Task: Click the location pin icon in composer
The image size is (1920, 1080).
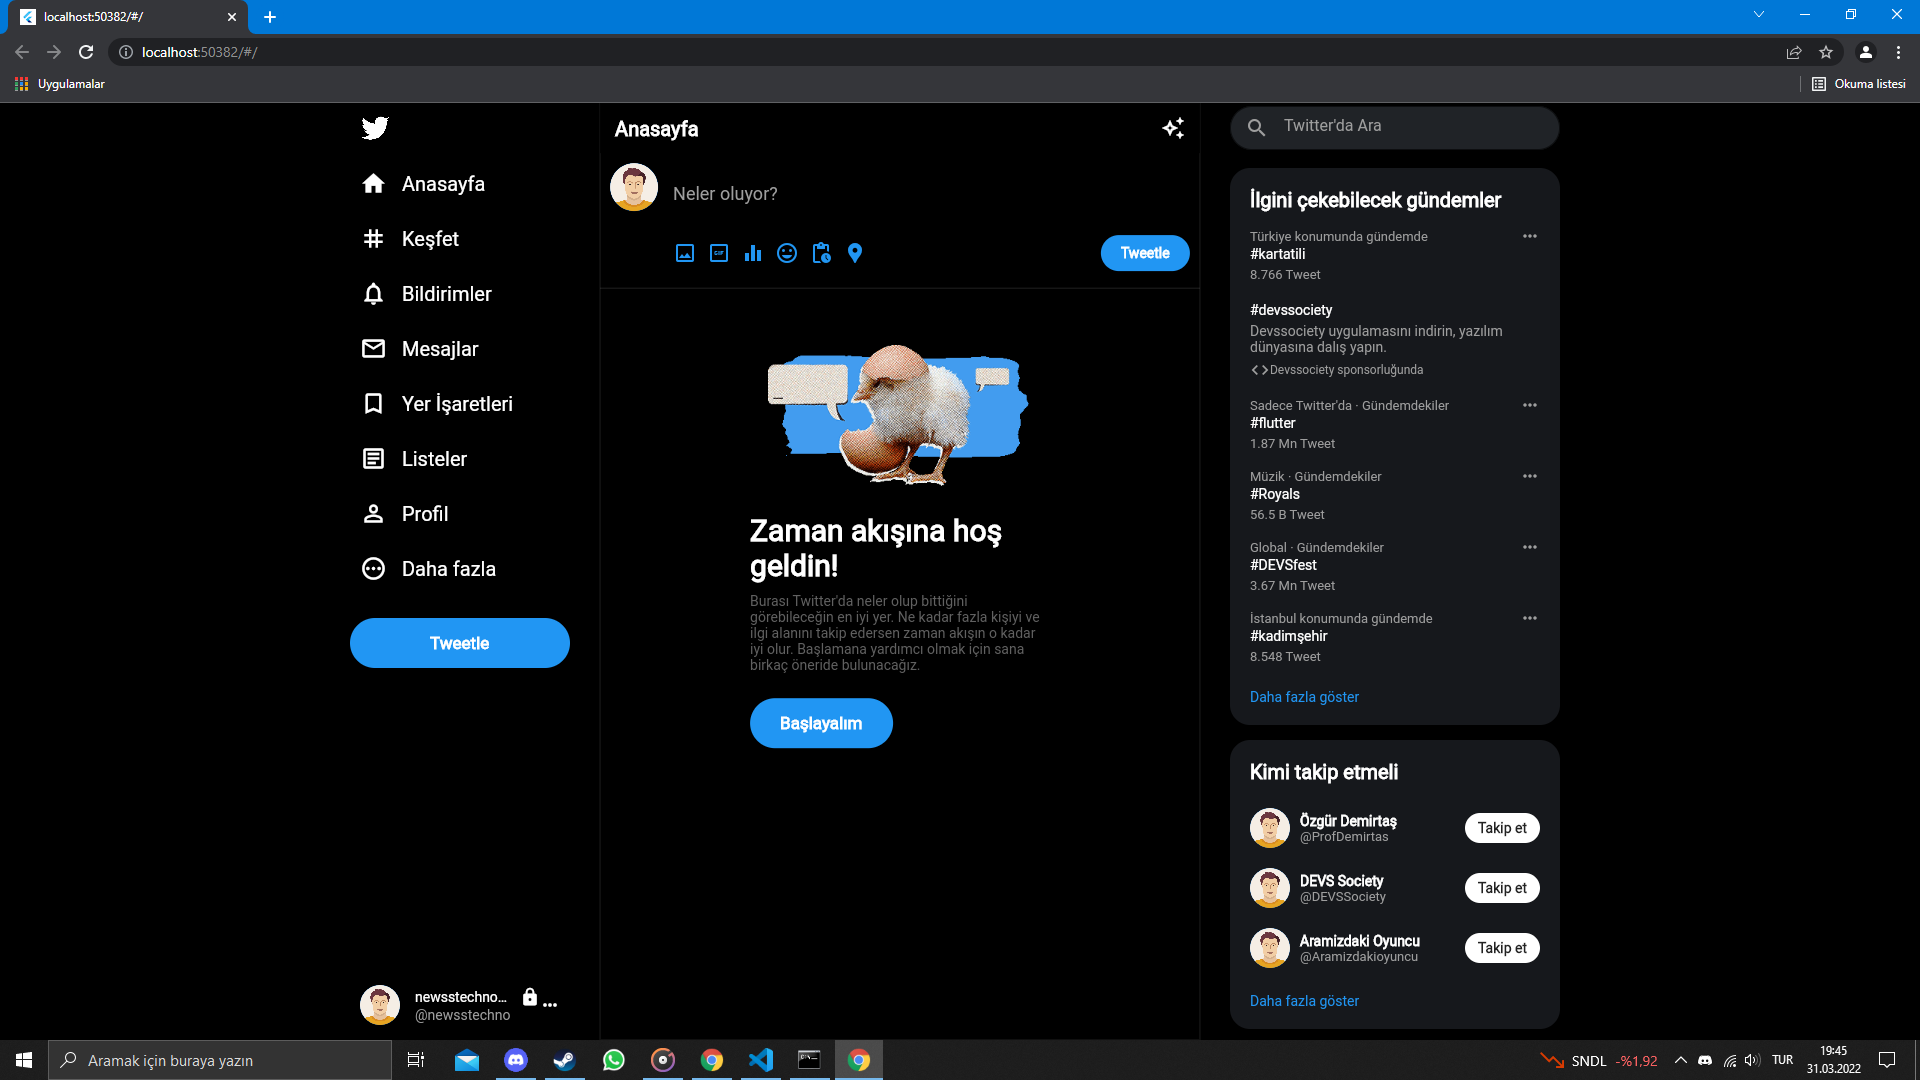Action: coord(855,253)
